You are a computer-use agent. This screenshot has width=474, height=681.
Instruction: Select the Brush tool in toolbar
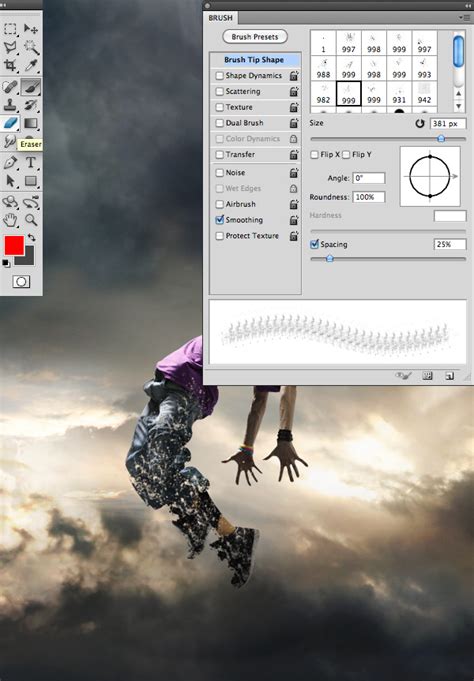[30, 86]
